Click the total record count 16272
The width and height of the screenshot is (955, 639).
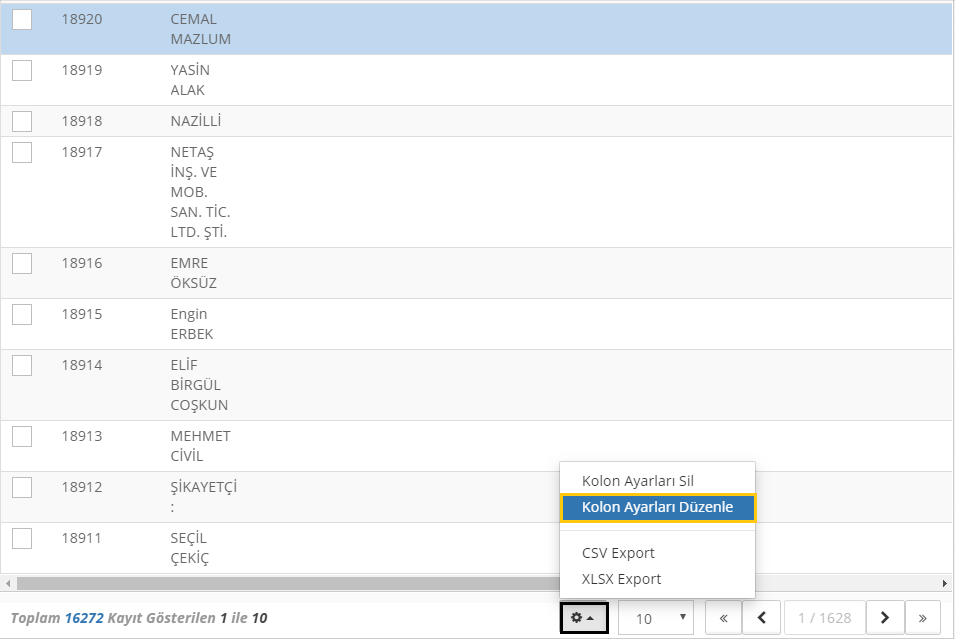click(x=84, y=618)
